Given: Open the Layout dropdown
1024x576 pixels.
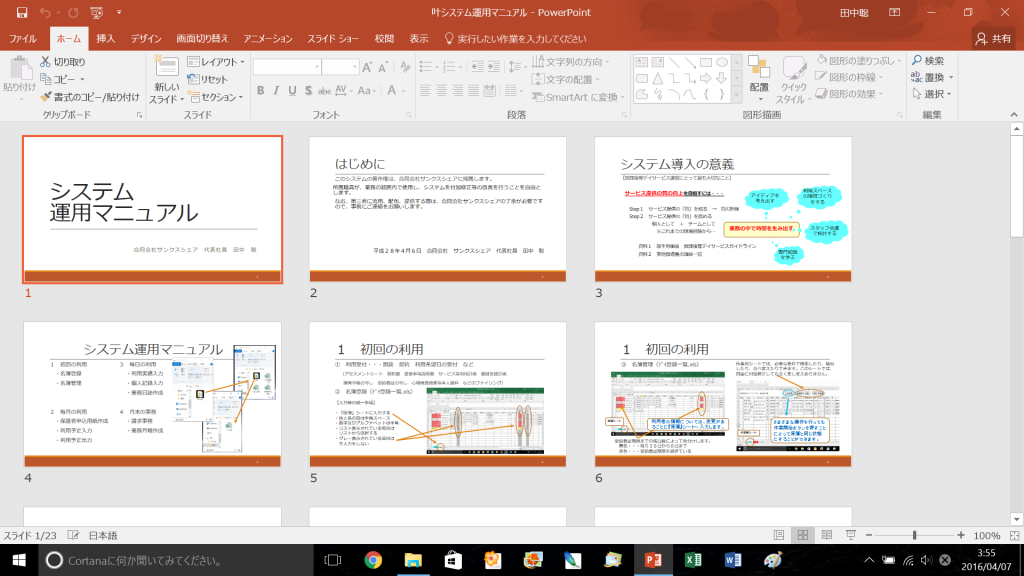Looking at the screenshot, I should pos(216,61).
